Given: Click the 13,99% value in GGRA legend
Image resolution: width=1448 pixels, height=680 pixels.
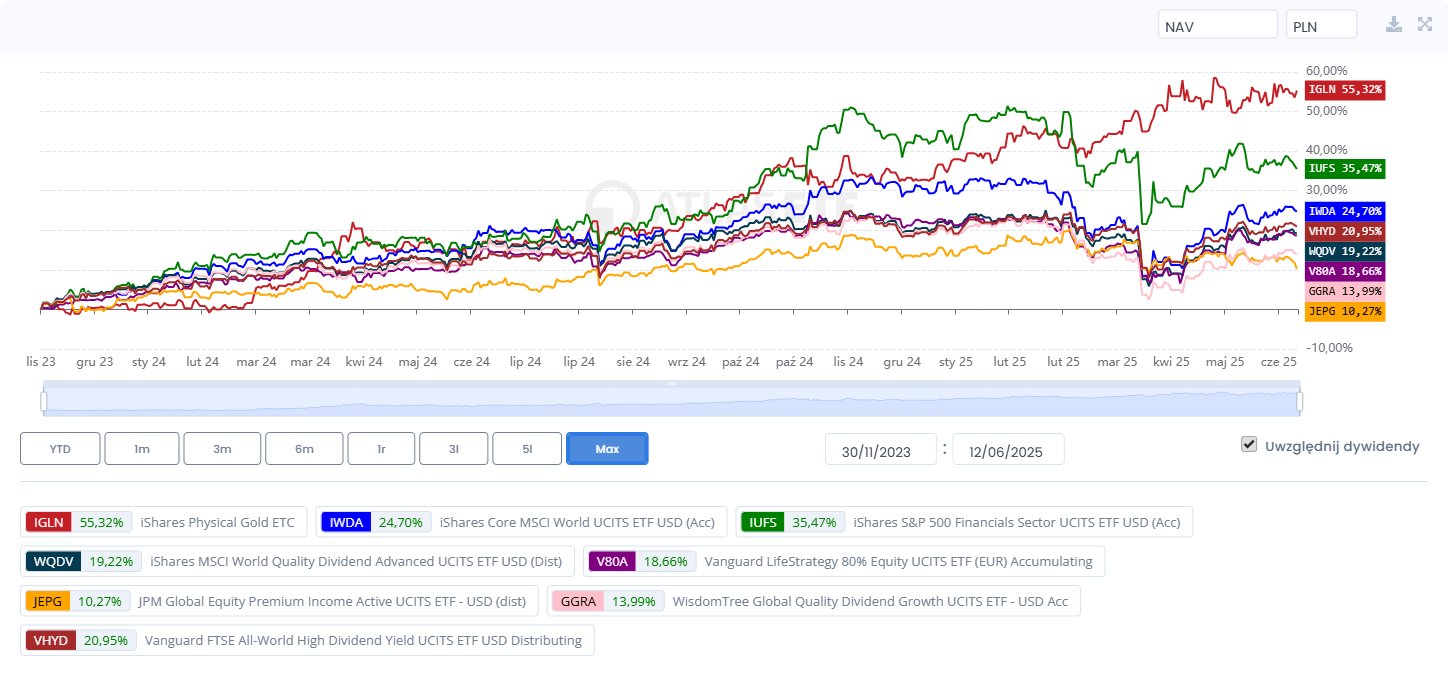Looking at the screenshot, I should click(x=634, y=601).
